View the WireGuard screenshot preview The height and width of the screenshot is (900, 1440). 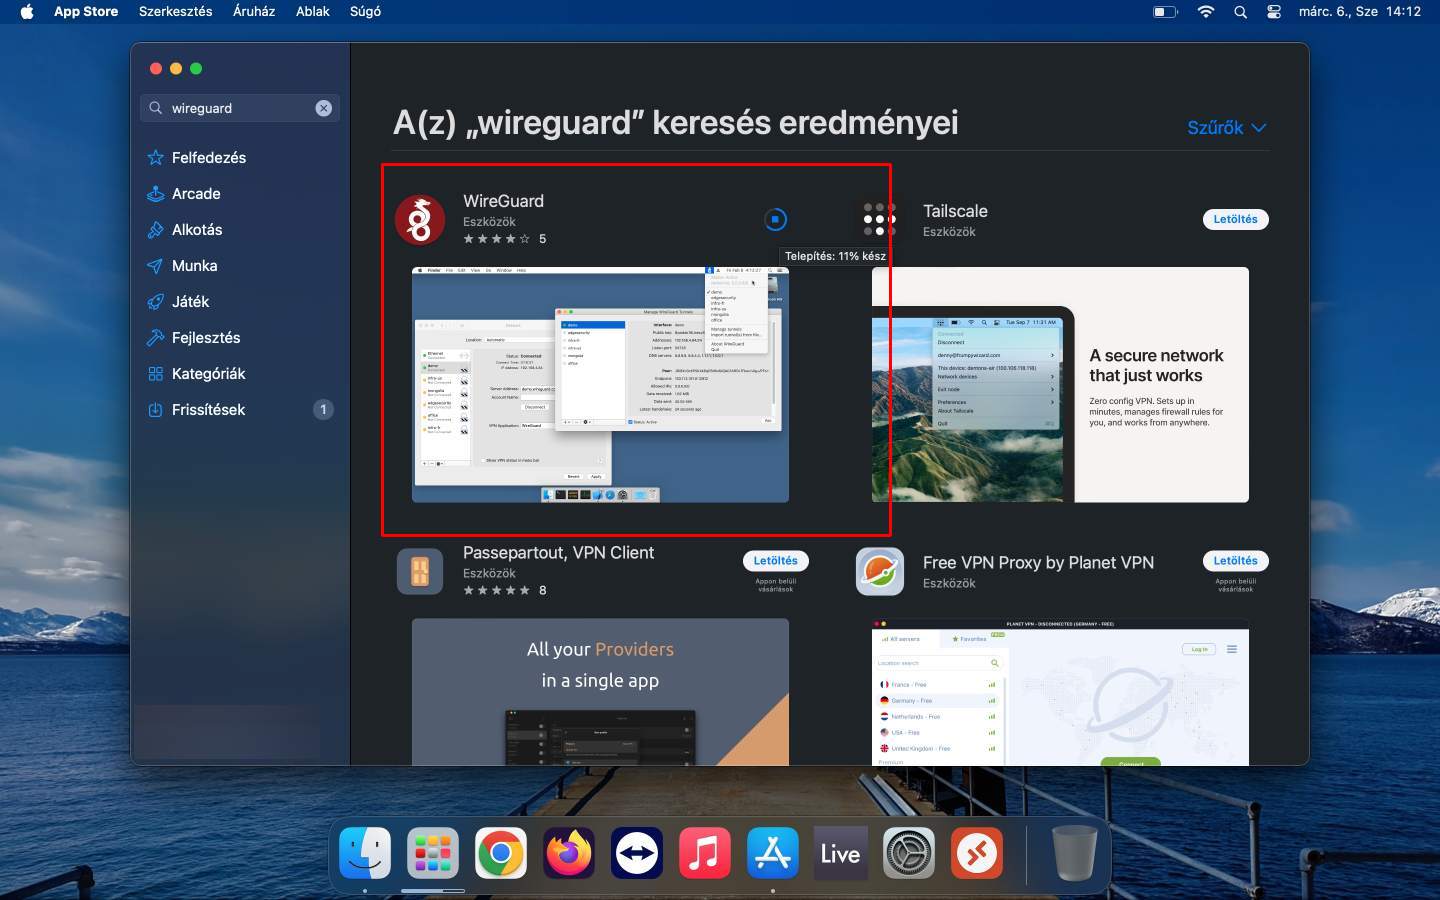click(x=600, y=385)
